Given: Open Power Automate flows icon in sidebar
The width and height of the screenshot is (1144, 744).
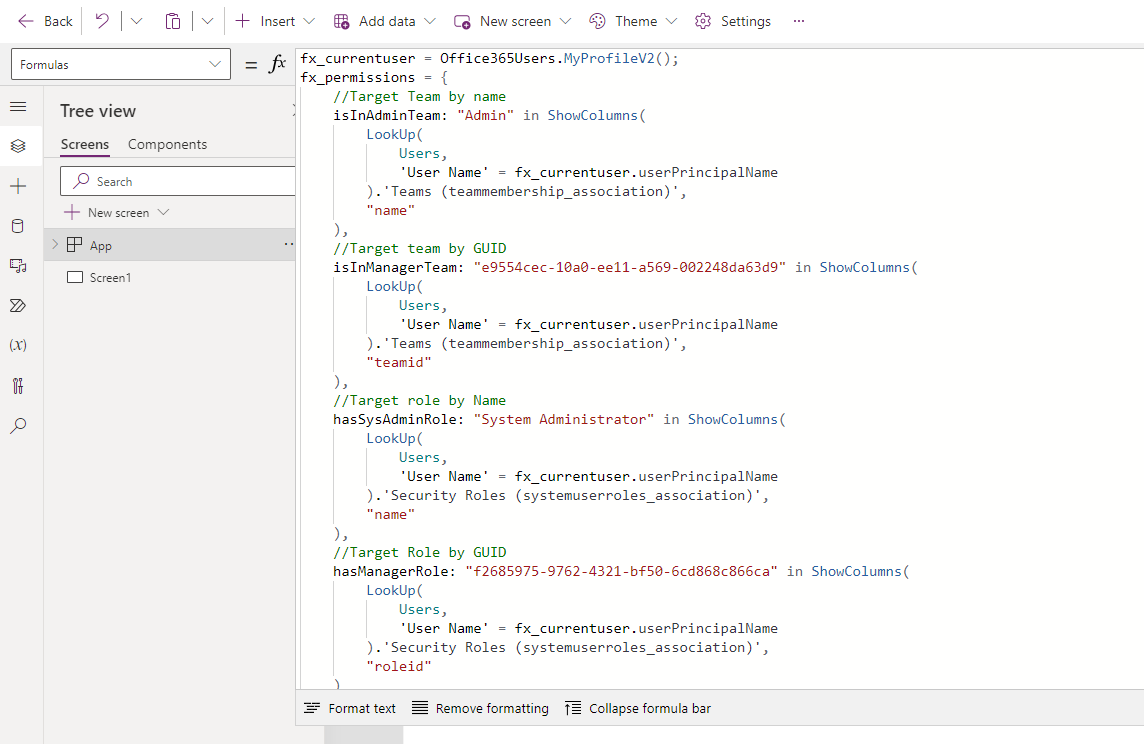Looking at the screenshot, I should pyautogui.click(x=18, y=305).
